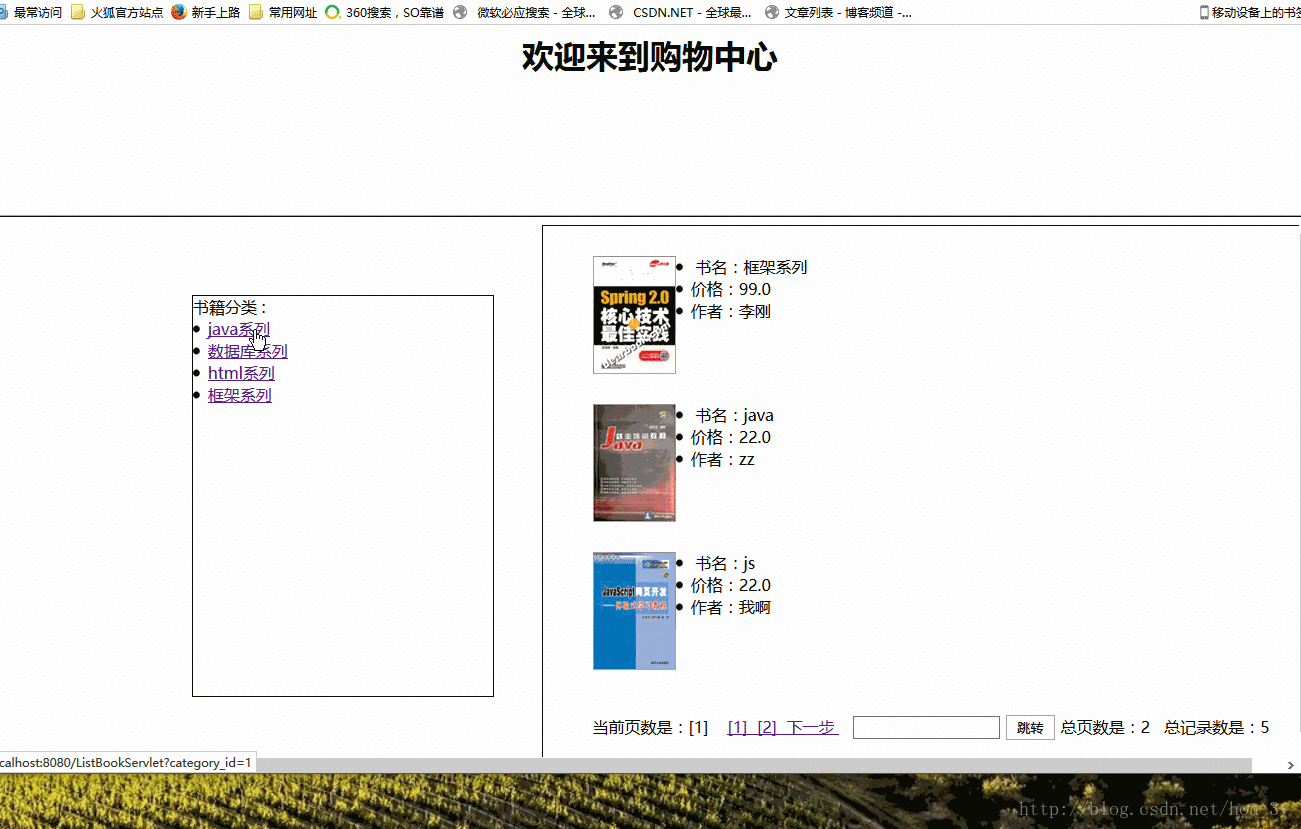Image resolution: width=1301 pixels, height=829 pixels.
Task: Click the Spring 2.0 book cover thumbnail
Action: click(634, 315)
